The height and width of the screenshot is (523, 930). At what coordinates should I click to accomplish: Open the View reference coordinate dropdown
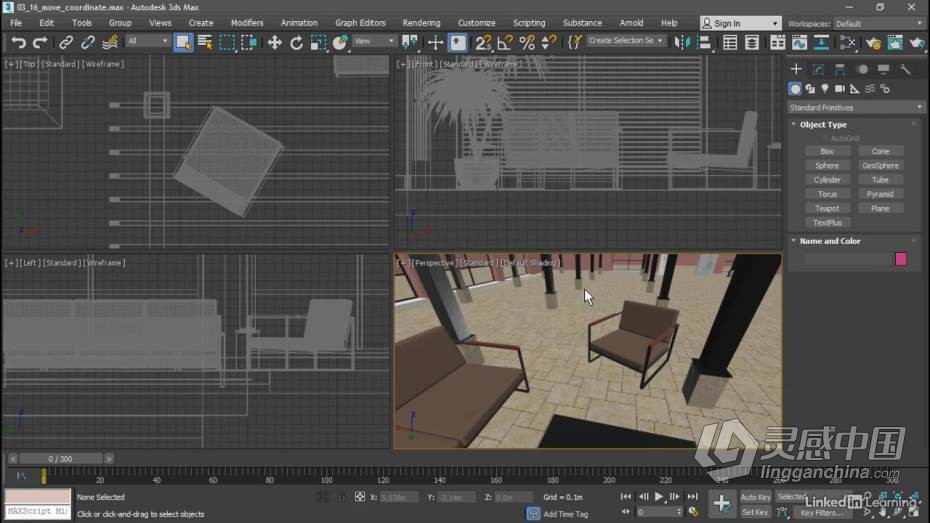coord(374,41)
